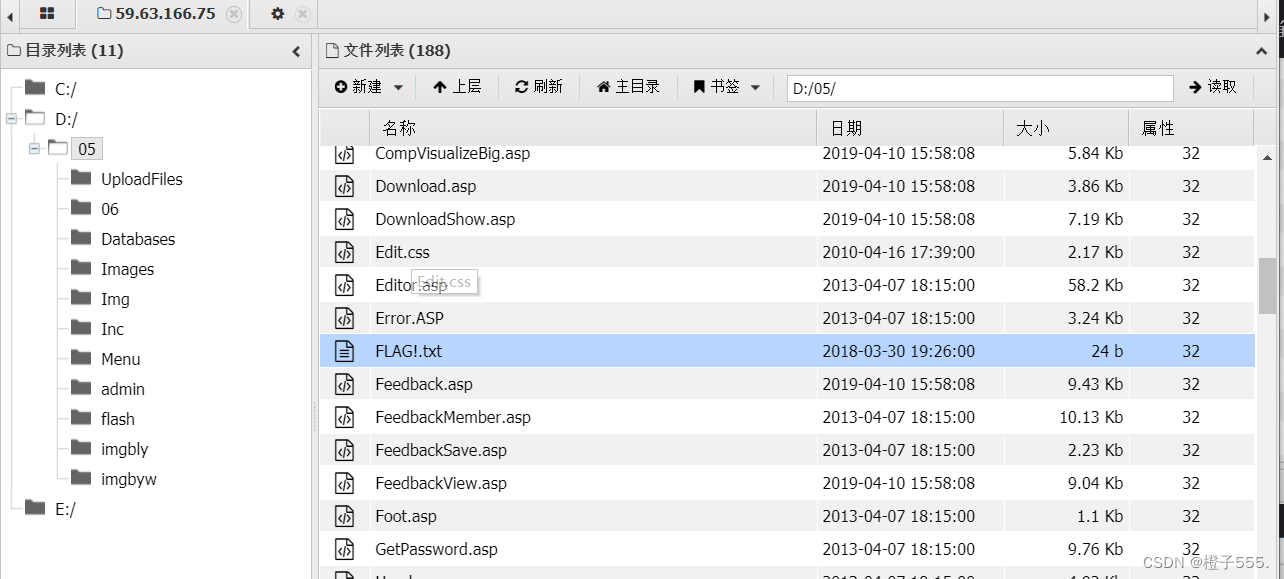Select the Download.asp file name
Viewport: 1284px width, 579px height.
point(425,186)
